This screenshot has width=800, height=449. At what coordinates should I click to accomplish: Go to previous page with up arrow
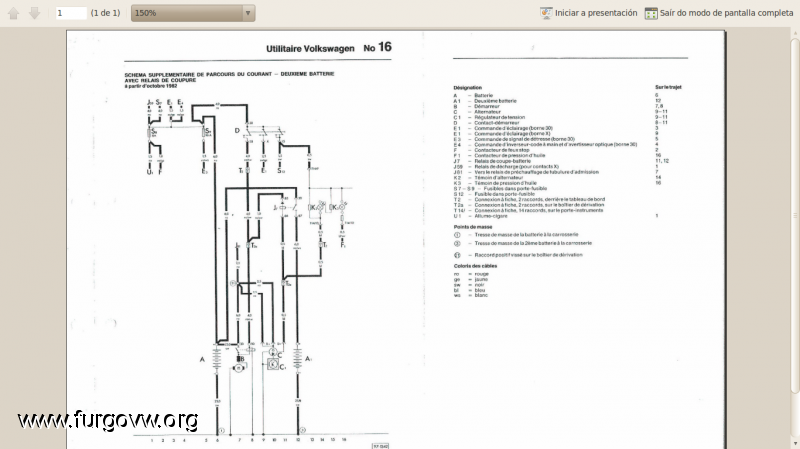click(13, 13)
